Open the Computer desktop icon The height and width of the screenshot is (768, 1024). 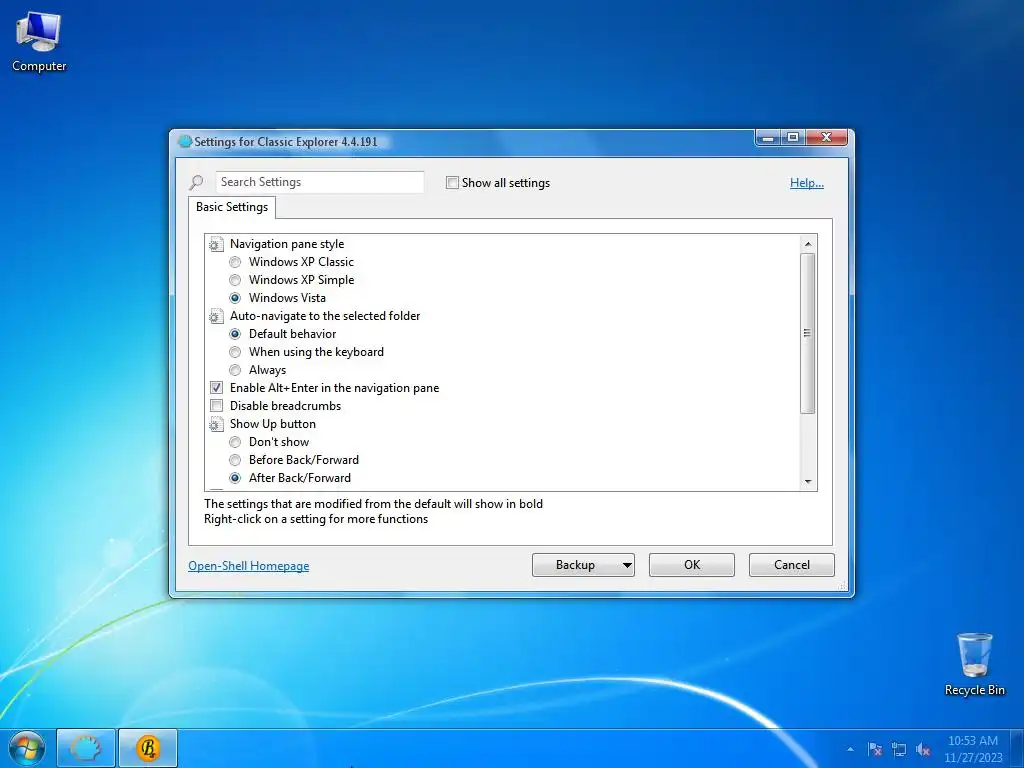tap(39, 42)
